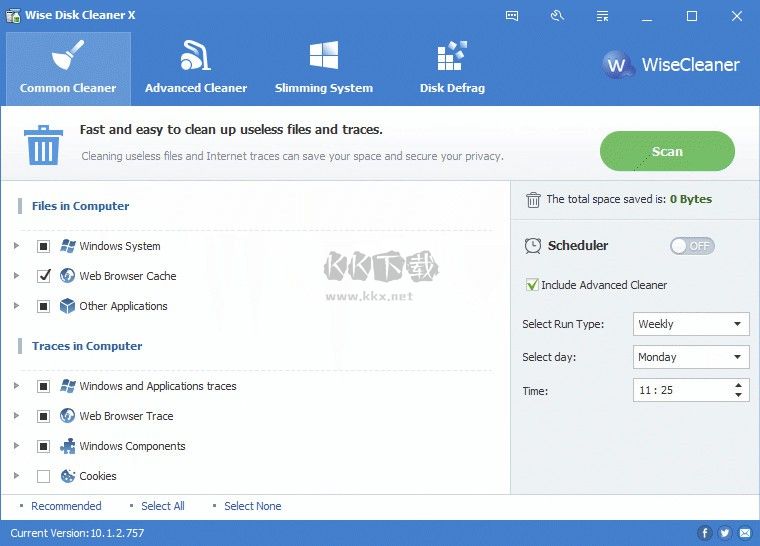
Task: Increase the time with the up stepper arrow
Action: (x=739, y=385)
